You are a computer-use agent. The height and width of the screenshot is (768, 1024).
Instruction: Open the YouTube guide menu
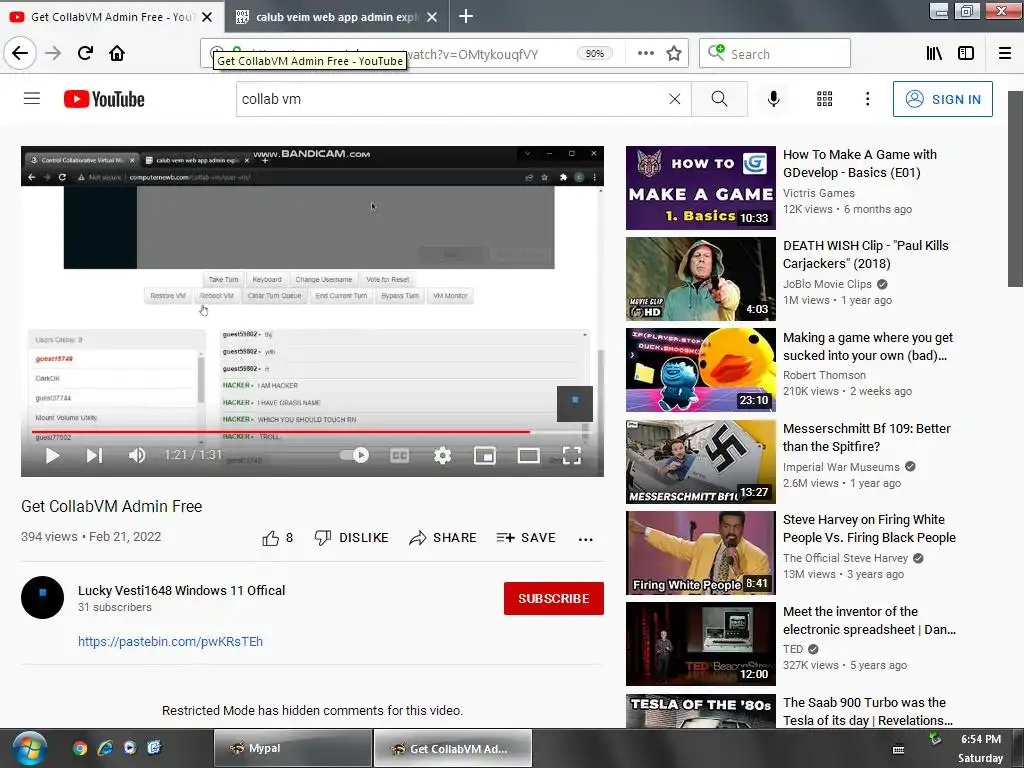click(x=32, y=99)
